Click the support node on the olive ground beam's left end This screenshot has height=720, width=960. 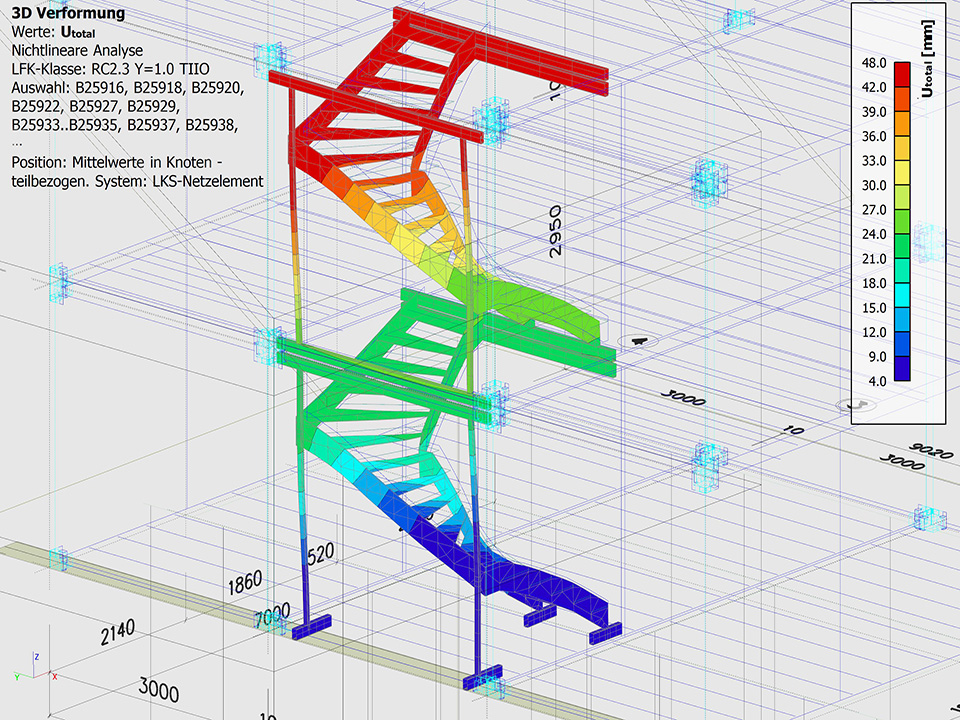(x=59, y=558)
